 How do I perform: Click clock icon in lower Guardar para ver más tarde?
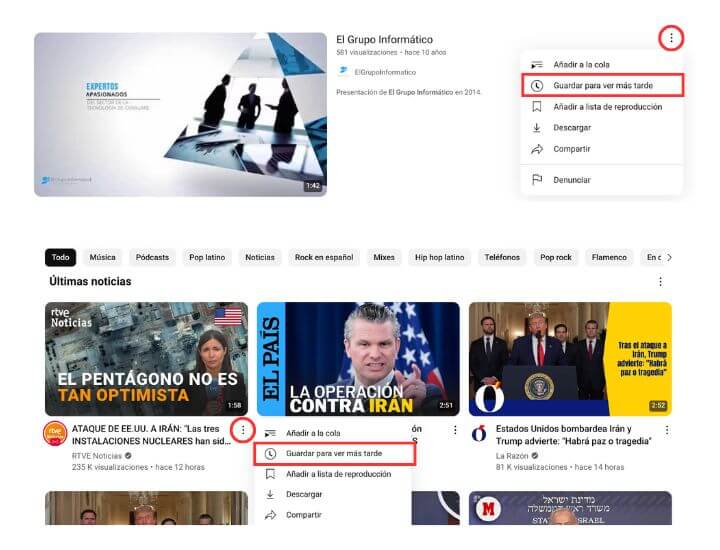(270, 454)
